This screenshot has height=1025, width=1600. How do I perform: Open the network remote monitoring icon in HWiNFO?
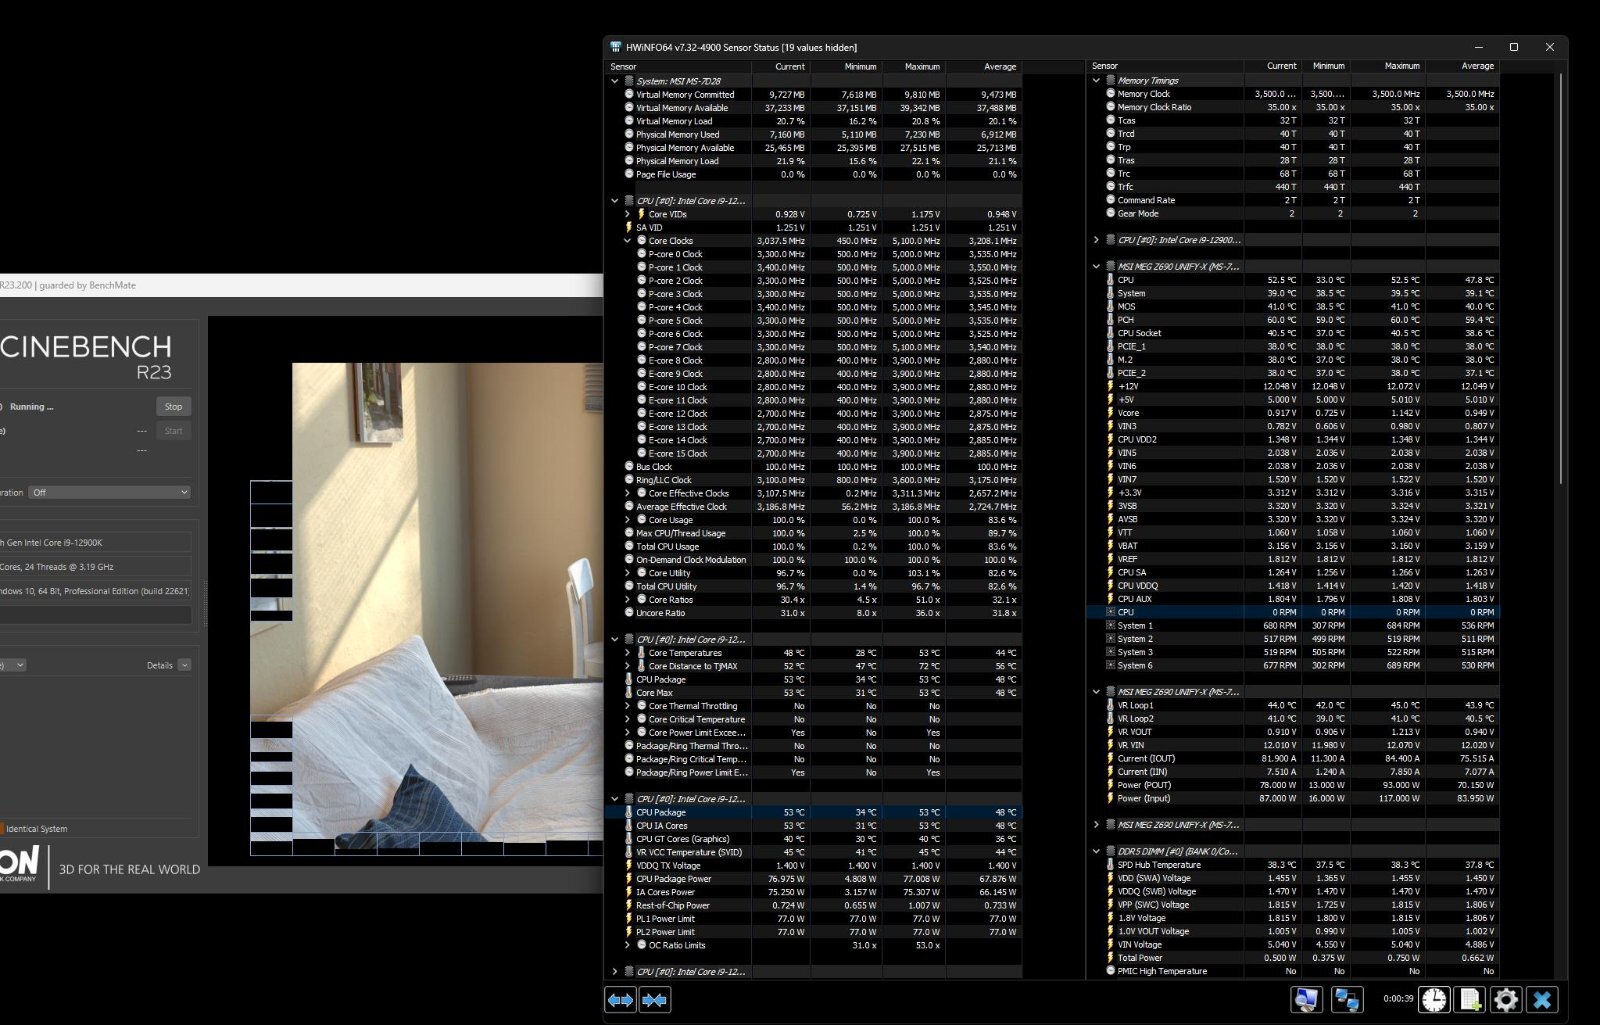pos(1347,999)
